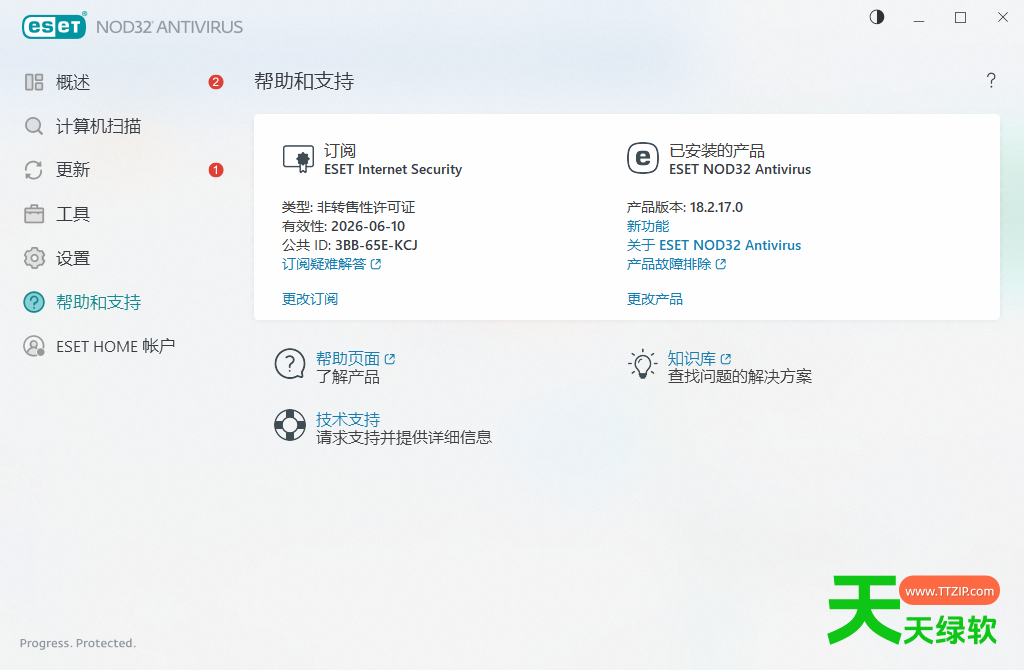Screen dimensions: 1024x670
Task: Click the 已安装的产品 heading
Action: pyautogui.click(x=717, y=151)
